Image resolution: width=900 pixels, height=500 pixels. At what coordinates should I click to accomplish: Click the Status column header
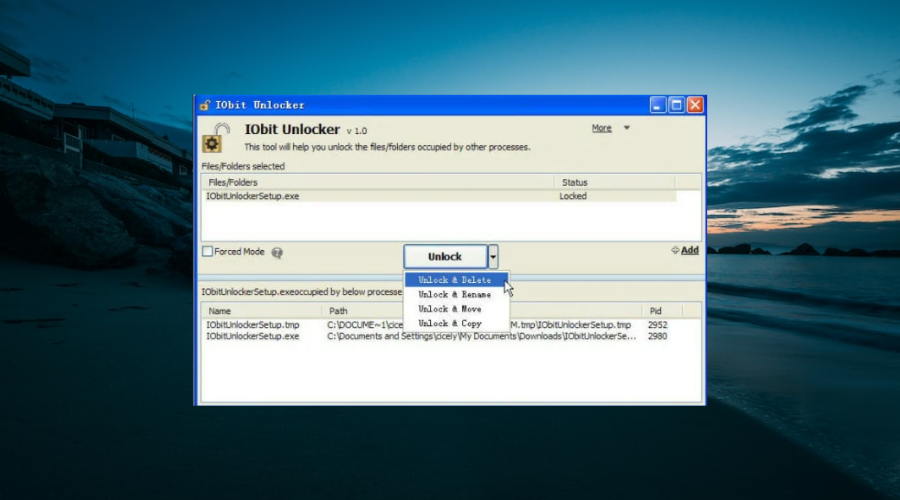click(614, 182)
